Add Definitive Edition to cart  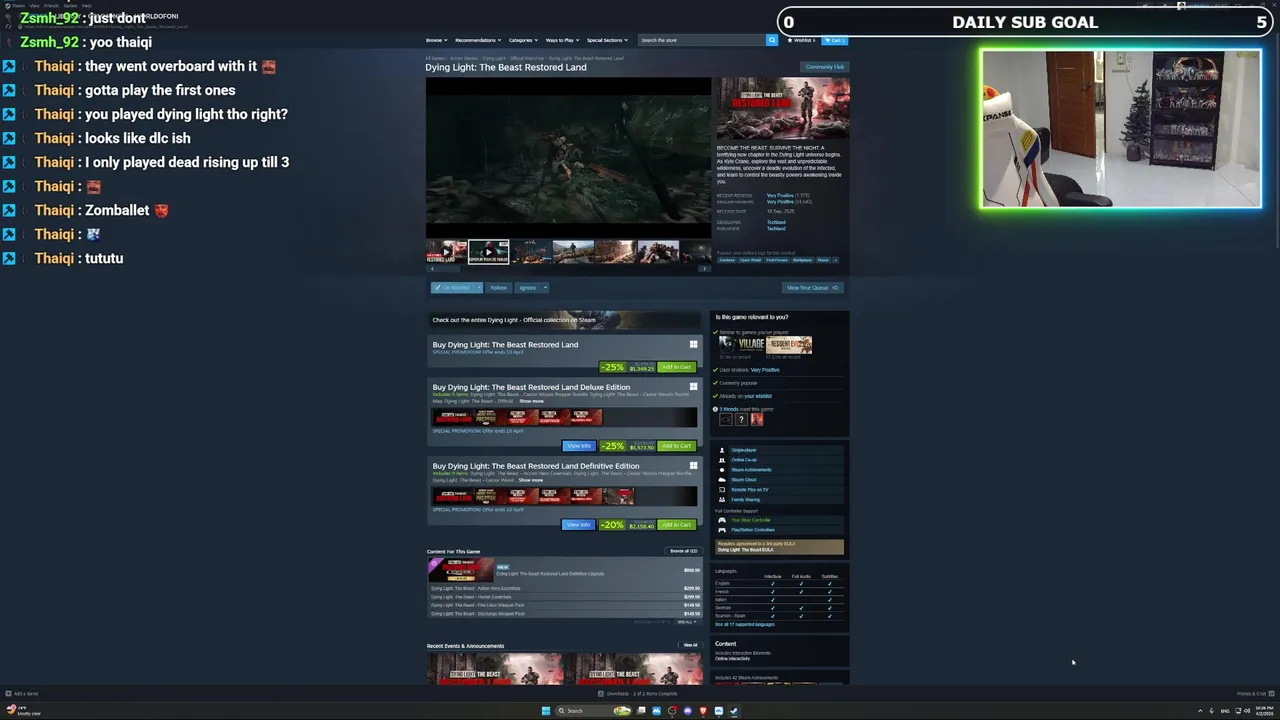[676, 525]
